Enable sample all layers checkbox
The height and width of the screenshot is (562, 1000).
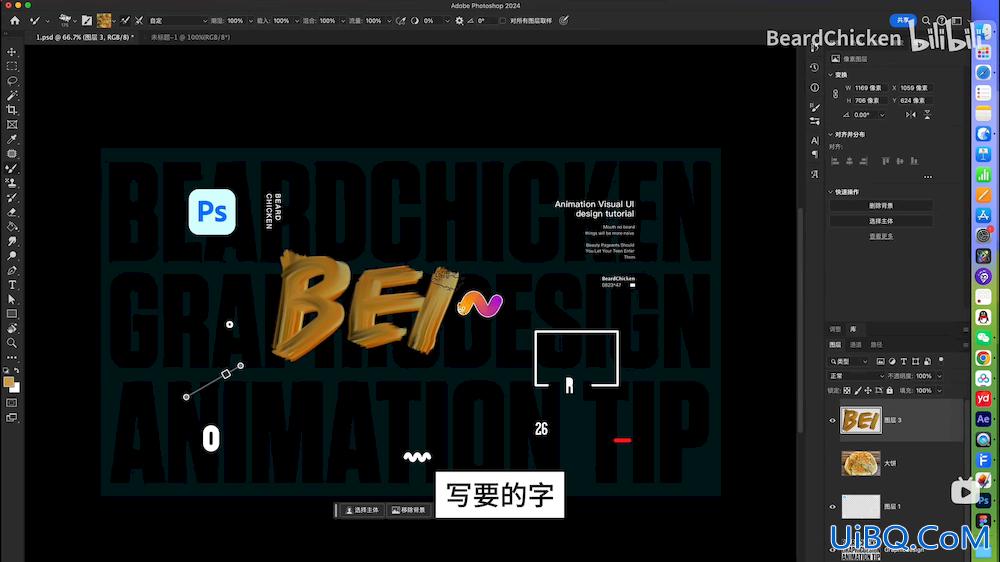[x=503, y=20]
